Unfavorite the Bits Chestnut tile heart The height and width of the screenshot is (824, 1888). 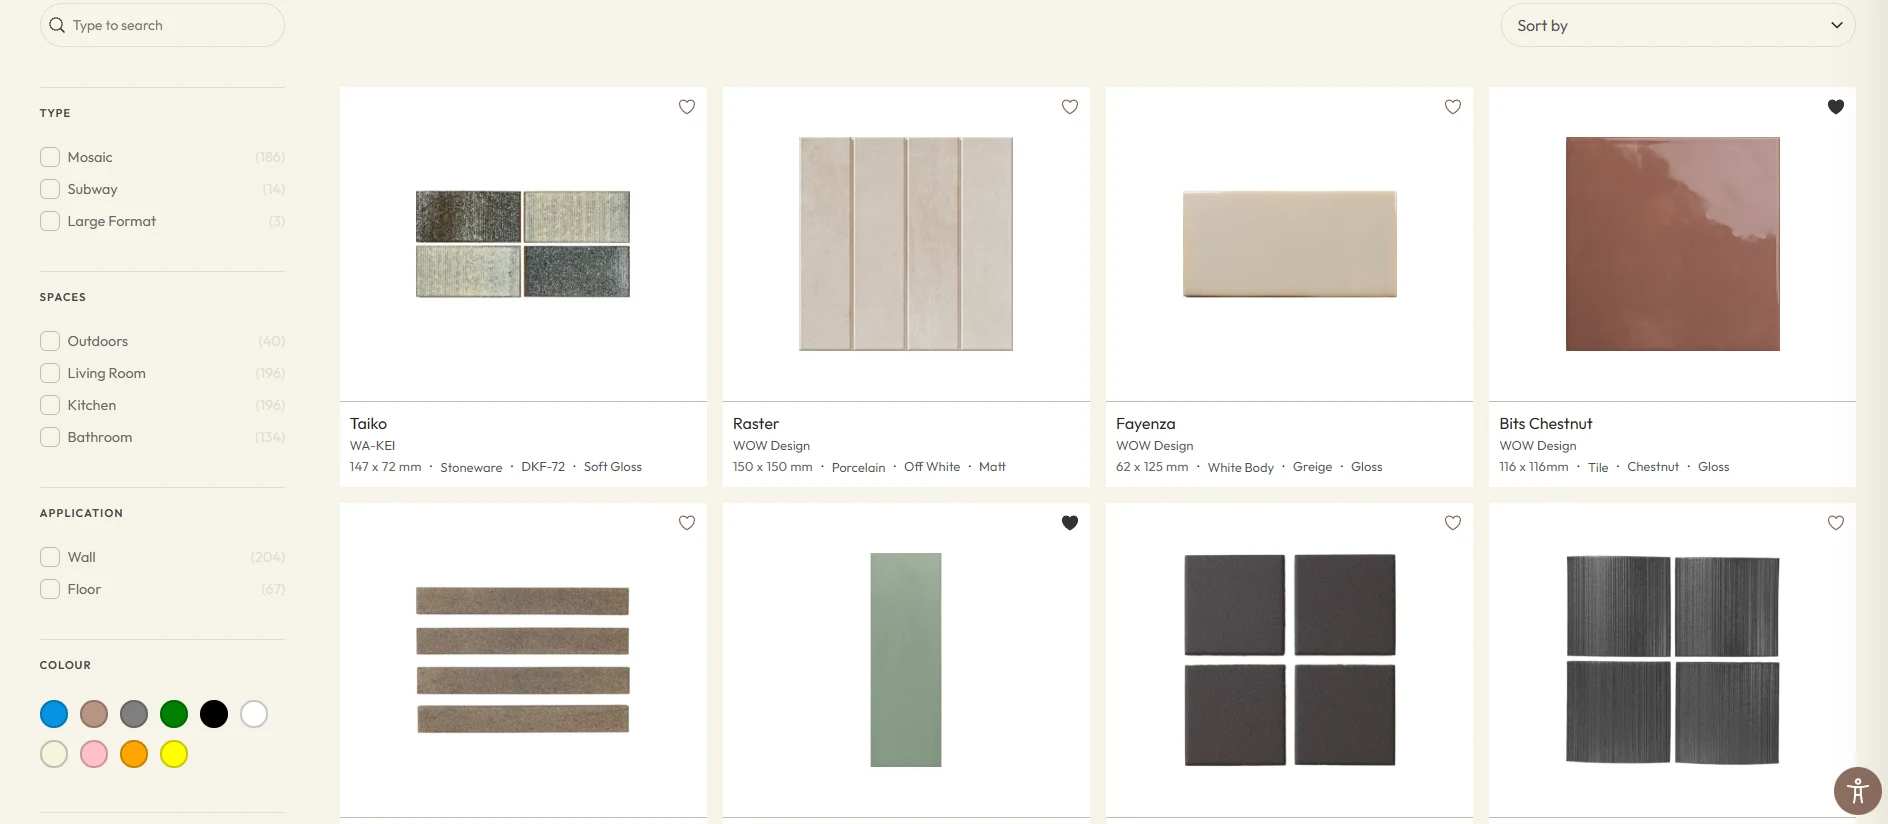[1836, 107]
